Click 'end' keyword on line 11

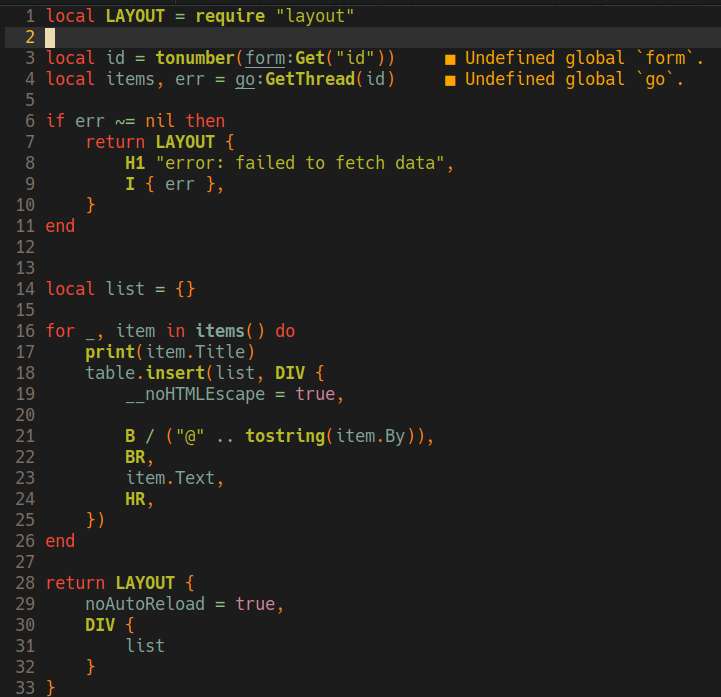pos(60,226)
